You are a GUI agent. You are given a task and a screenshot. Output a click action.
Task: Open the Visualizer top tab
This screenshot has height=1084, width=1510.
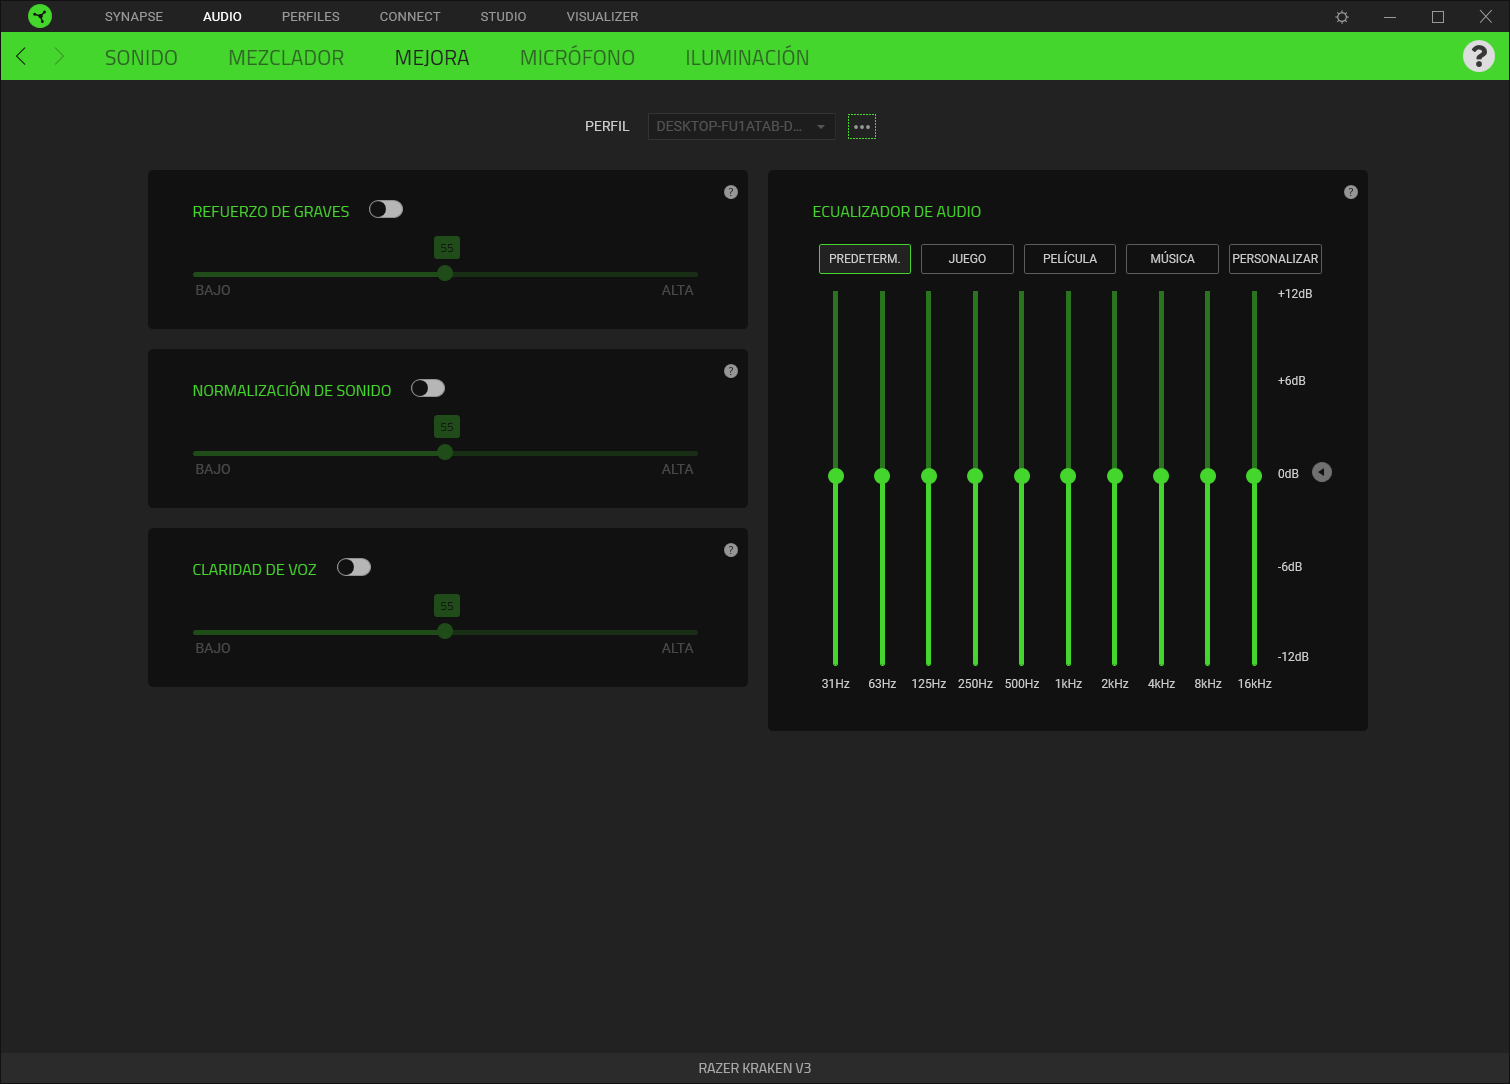coord(602,17)
